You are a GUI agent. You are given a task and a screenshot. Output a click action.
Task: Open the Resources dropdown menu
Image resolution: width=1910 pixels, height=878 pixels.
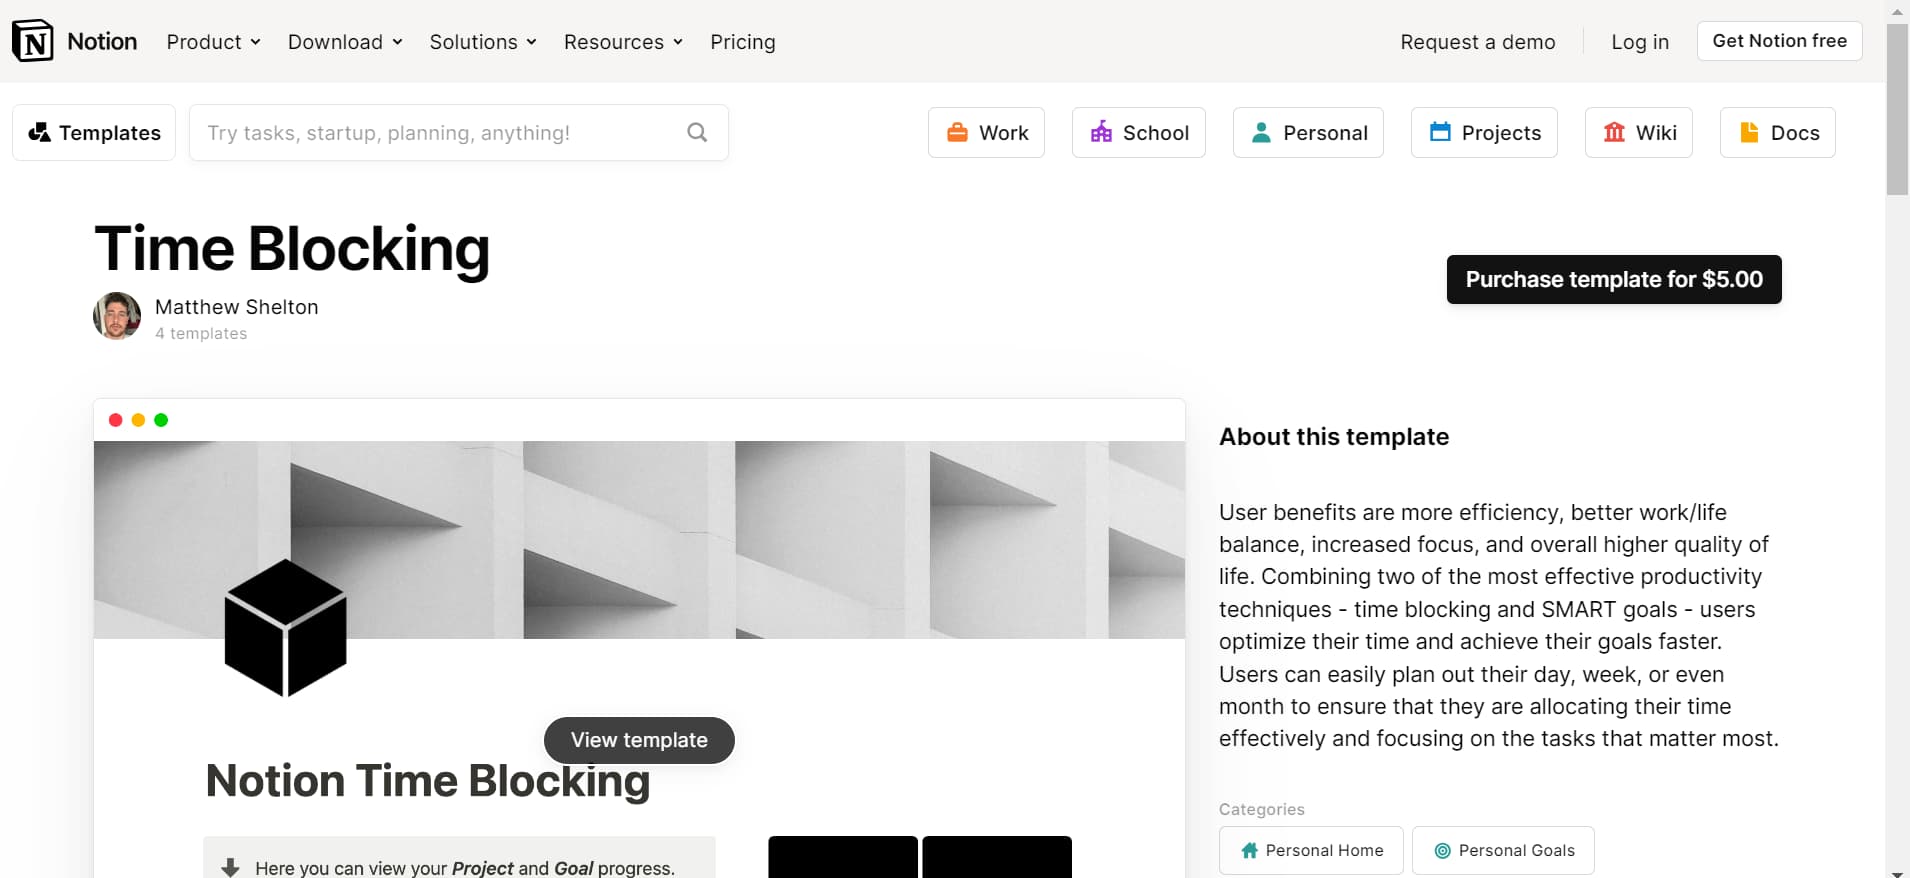623,42
